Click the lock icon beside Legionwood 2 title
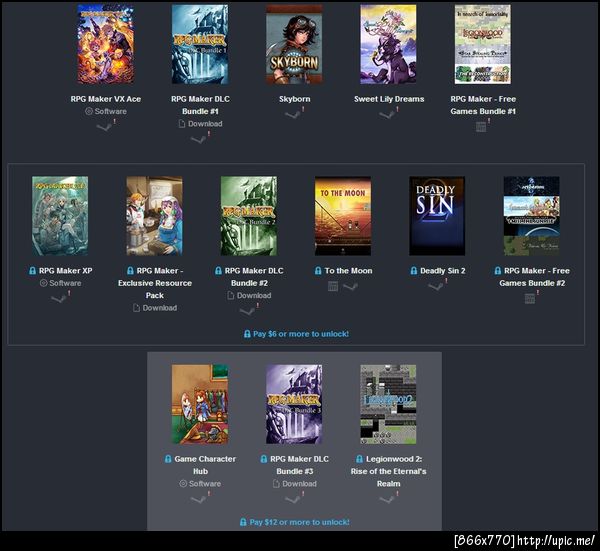The height and width of the screenshot is (551, 600). pyautogui.click(x=359, y=458)
